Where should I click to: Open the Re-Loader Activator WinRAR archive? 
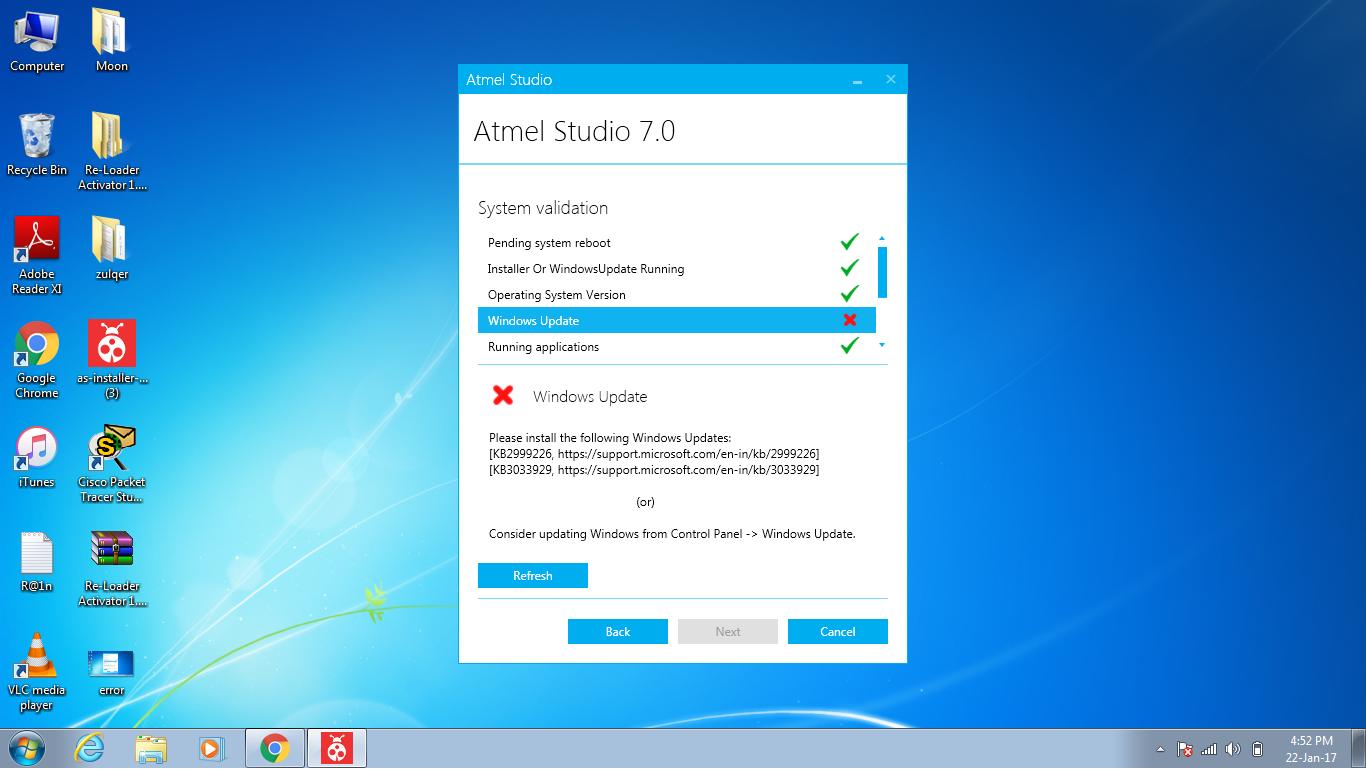[x=112, y=568]
